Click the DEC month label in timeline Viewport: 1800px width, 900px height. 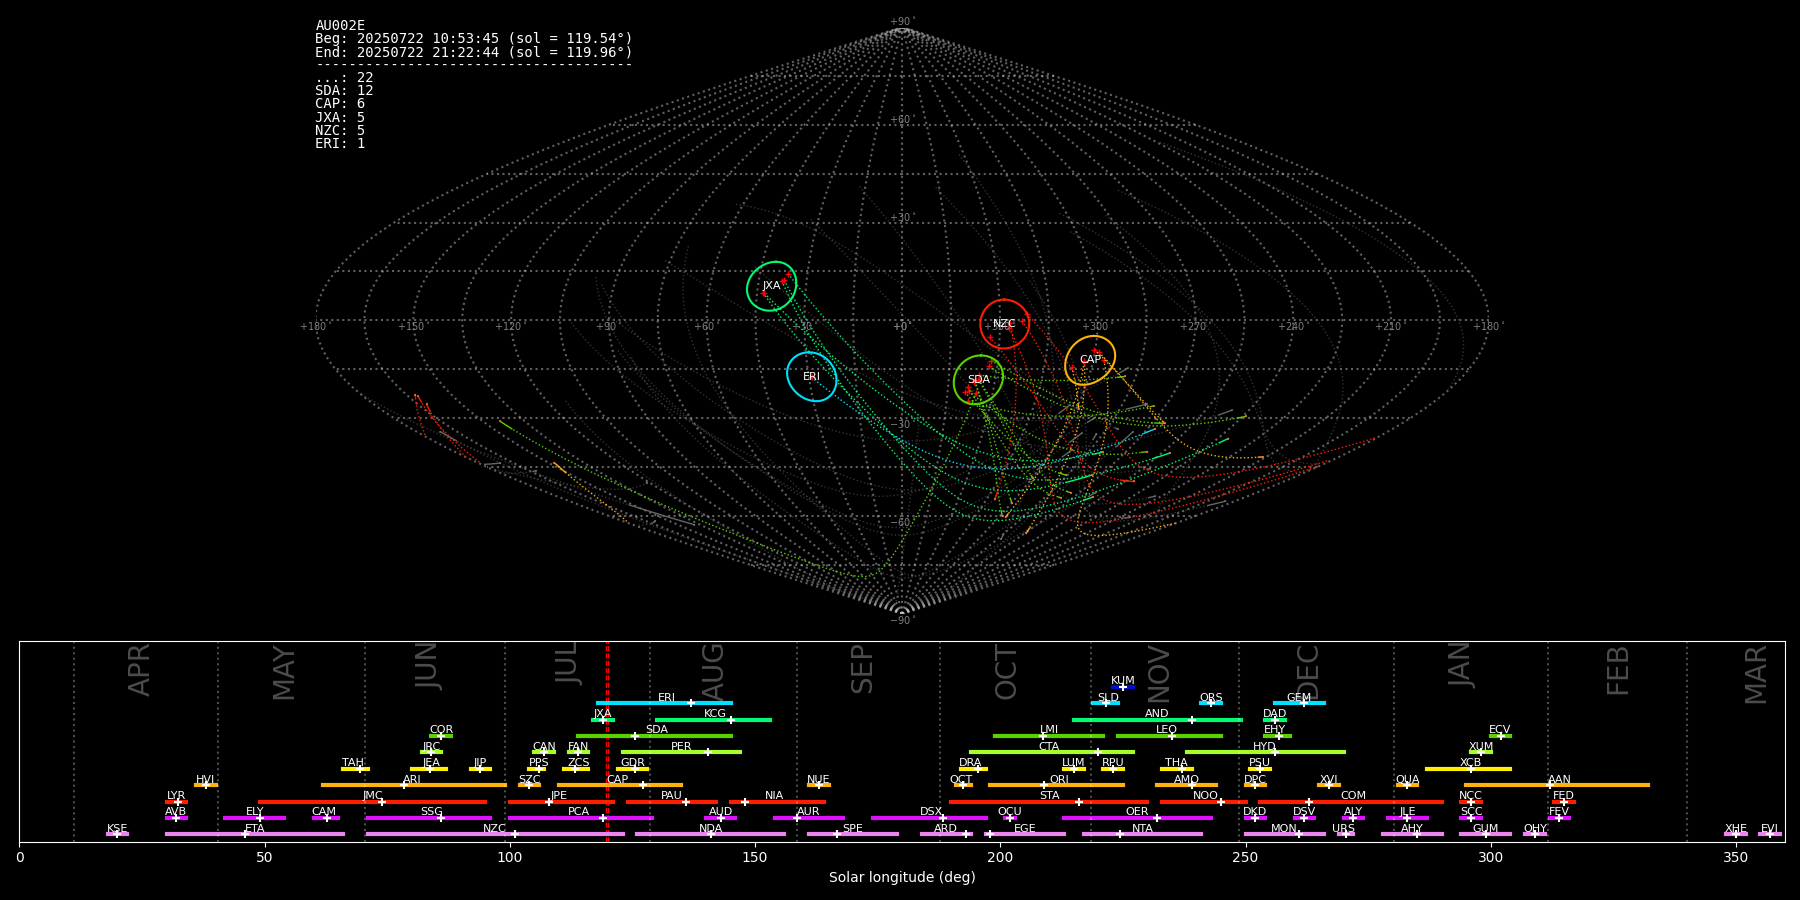[1308, 672]
